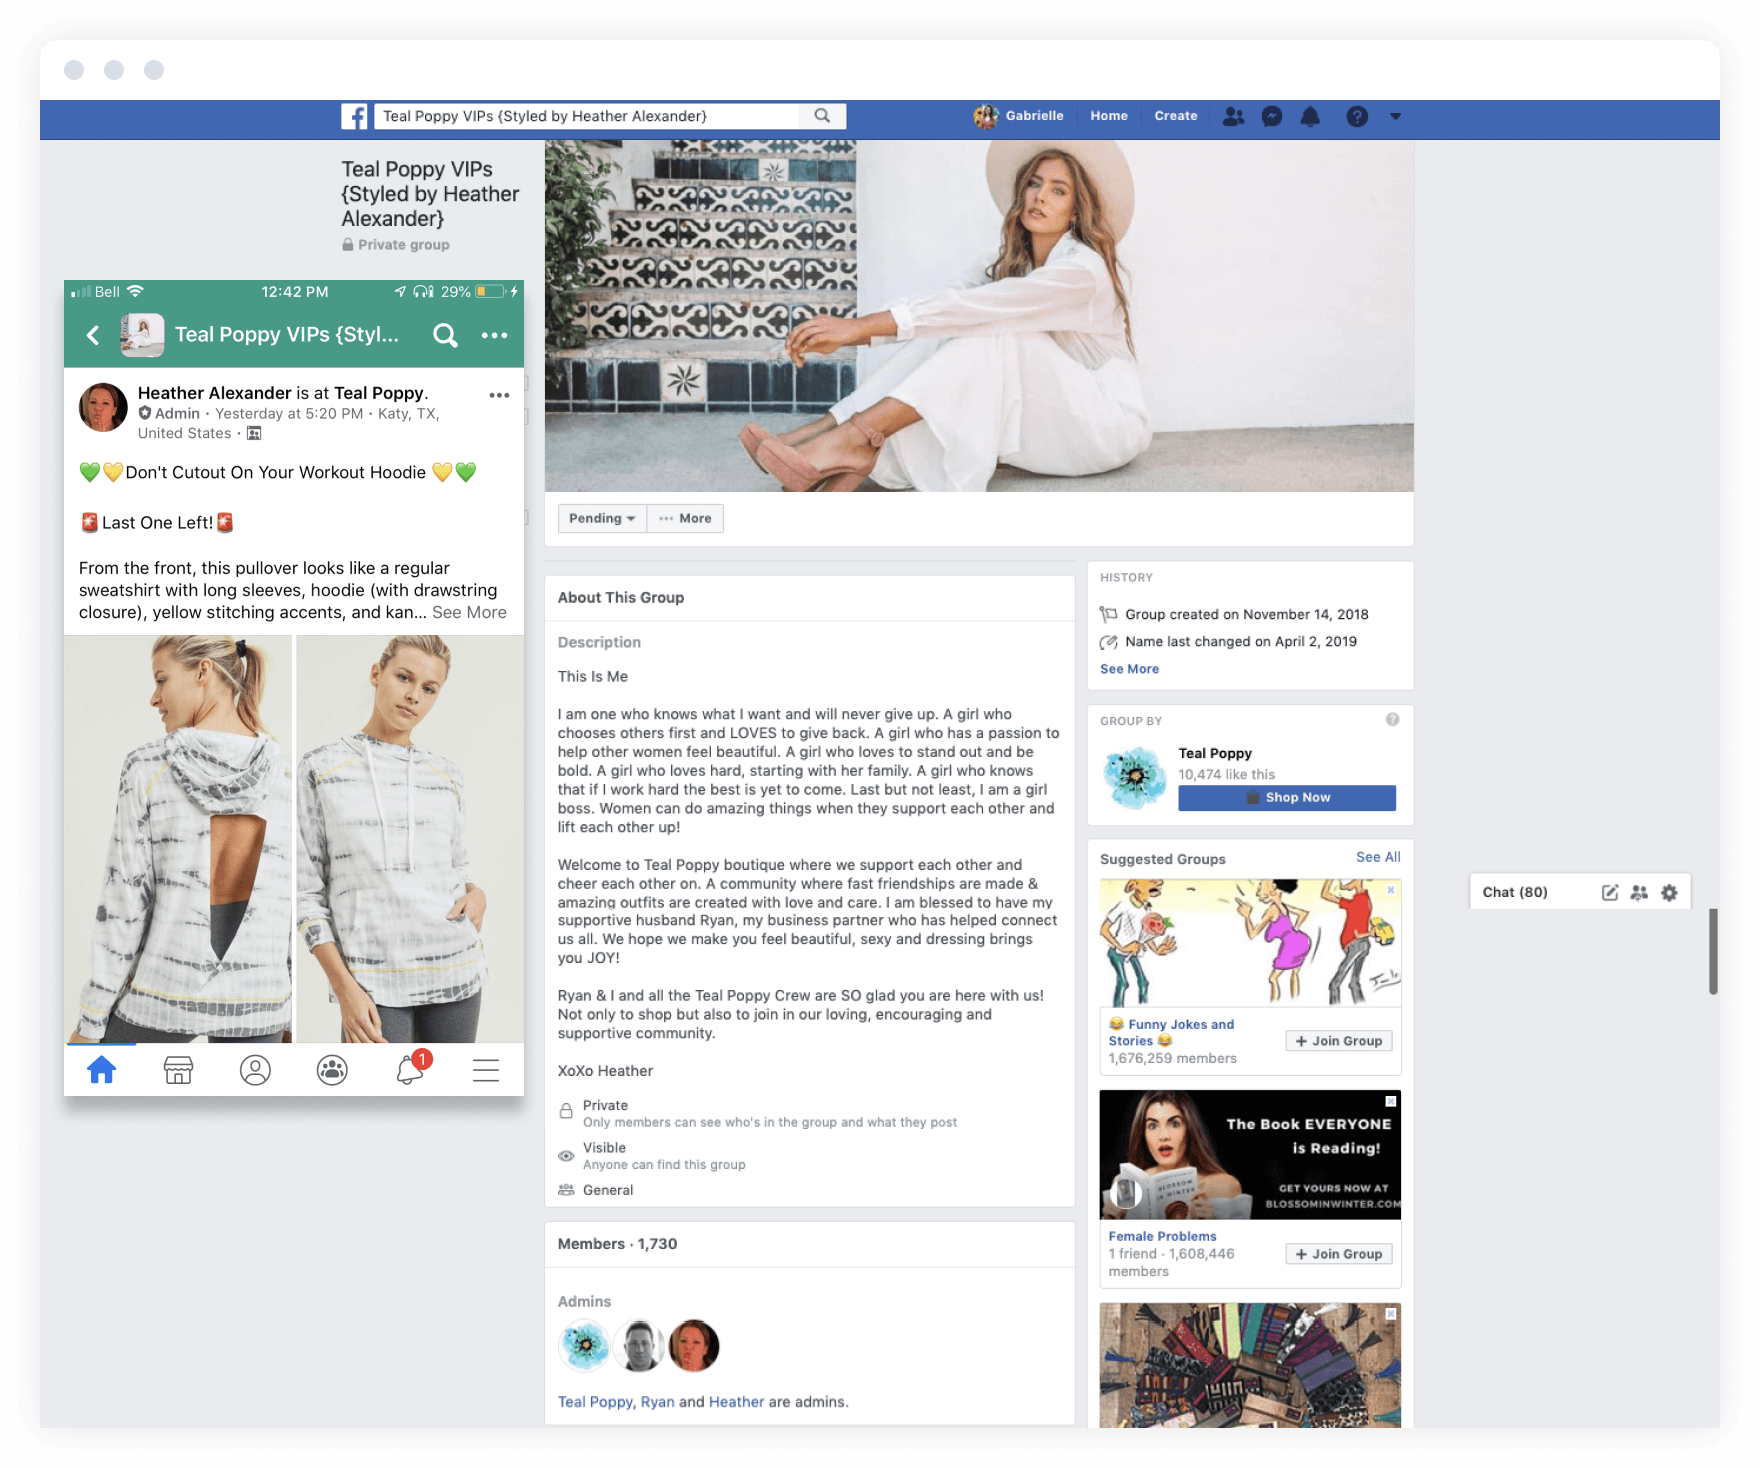Open Ryan admin name link
Image resolution: width=1760 pixels, height=1468 pixels.
657,1402
